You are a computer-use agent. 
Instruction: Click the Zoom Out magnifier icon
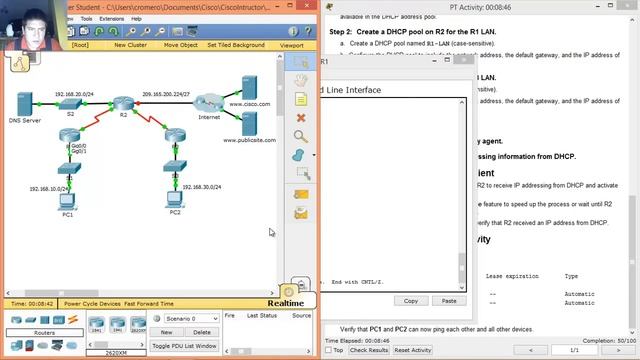[x=160, y=31]
